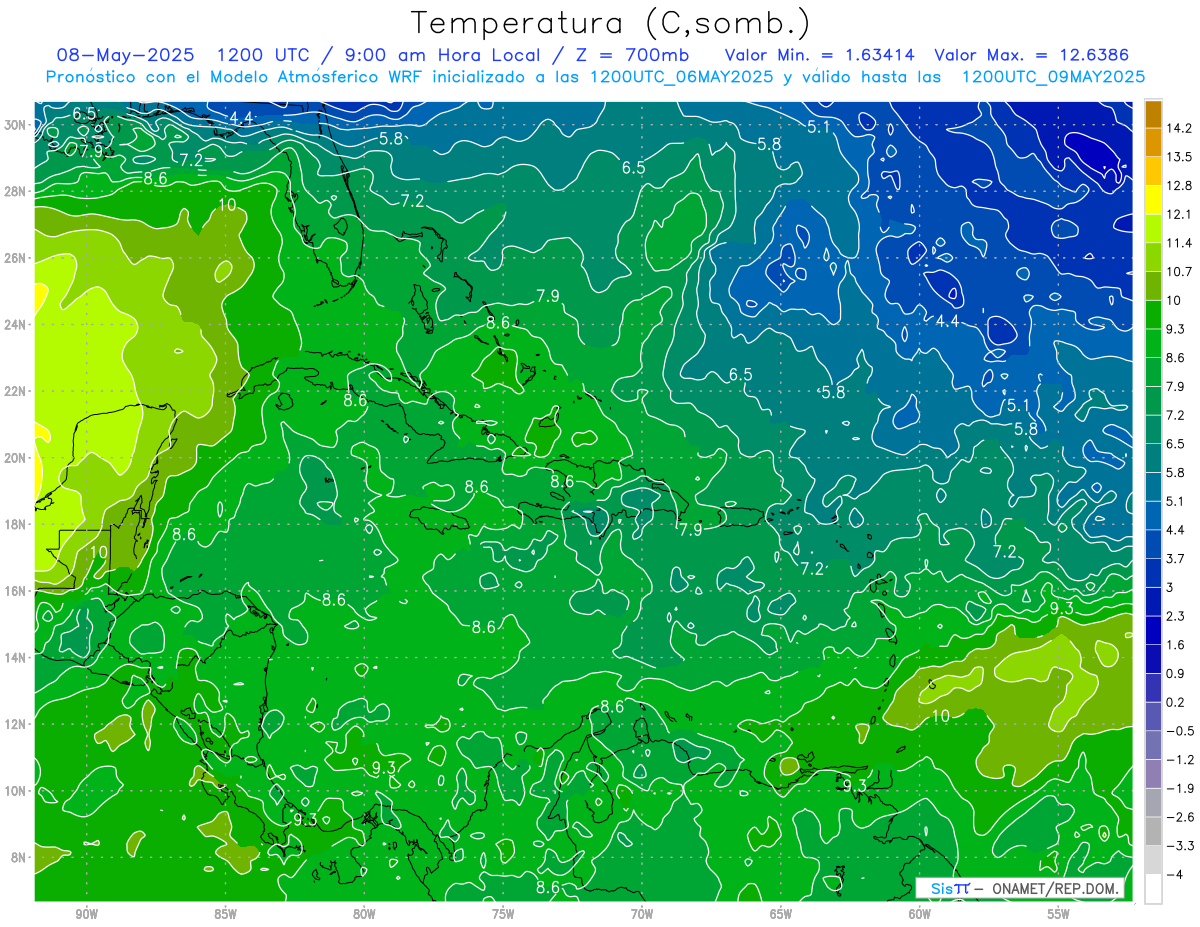The height and width of the screenshot is (927, 1200).
Task: Click the 28N latitude axis label
Action: 15,191
